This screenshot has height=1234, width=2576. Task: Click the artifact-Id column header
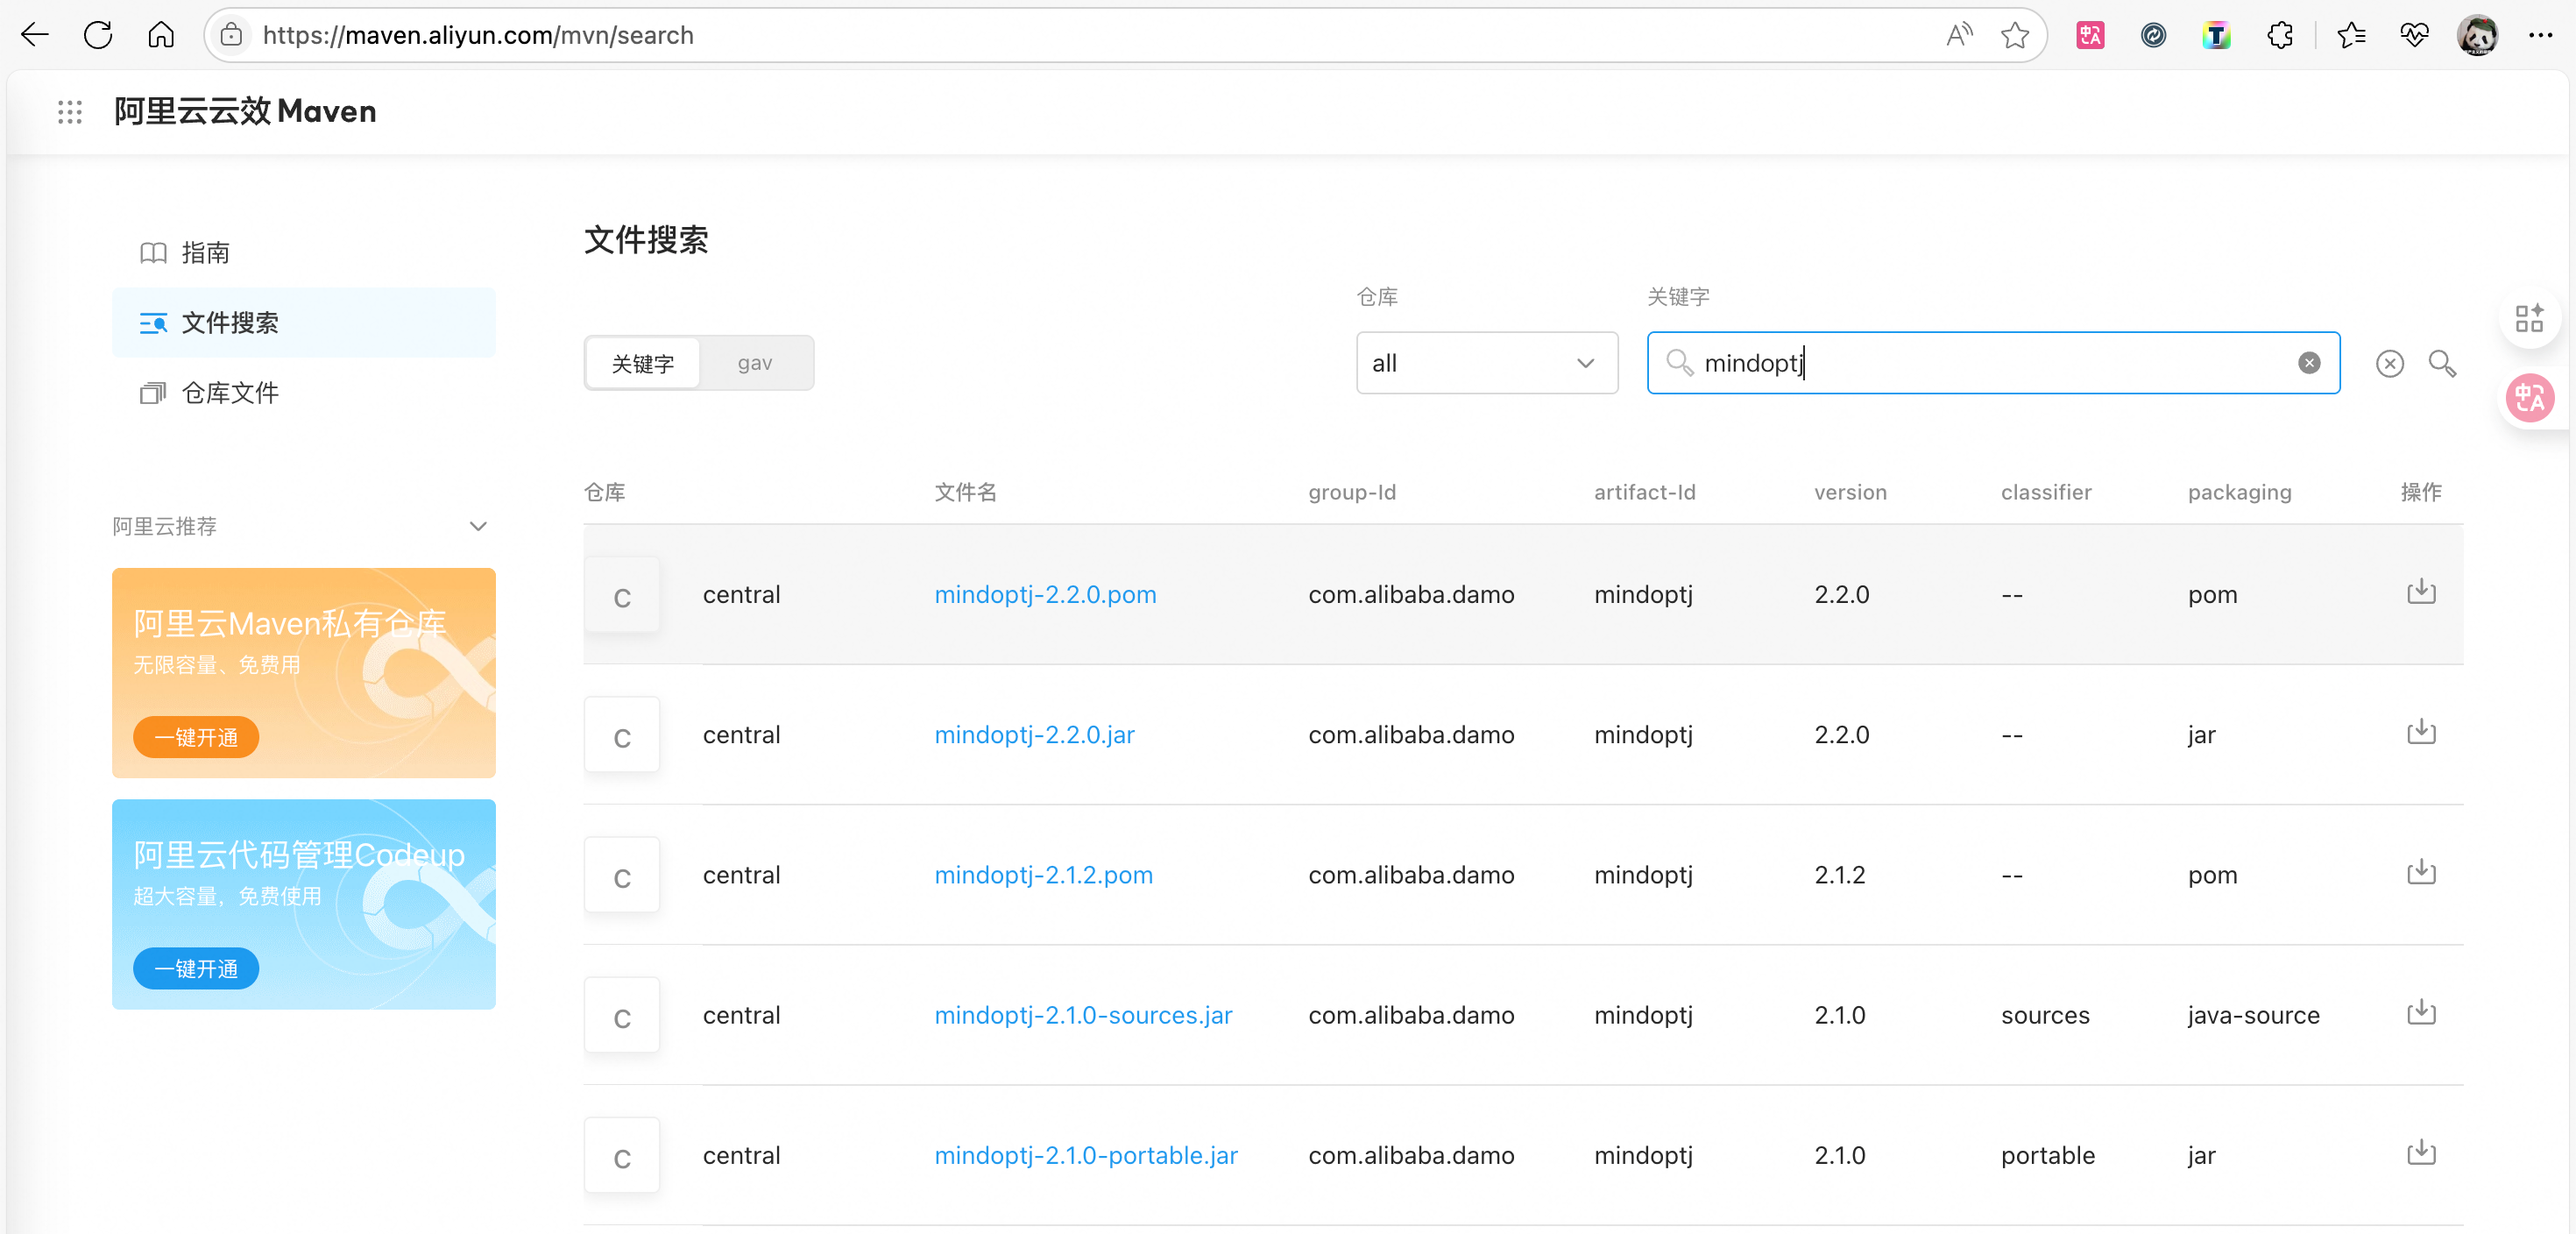coord(1644,492)
